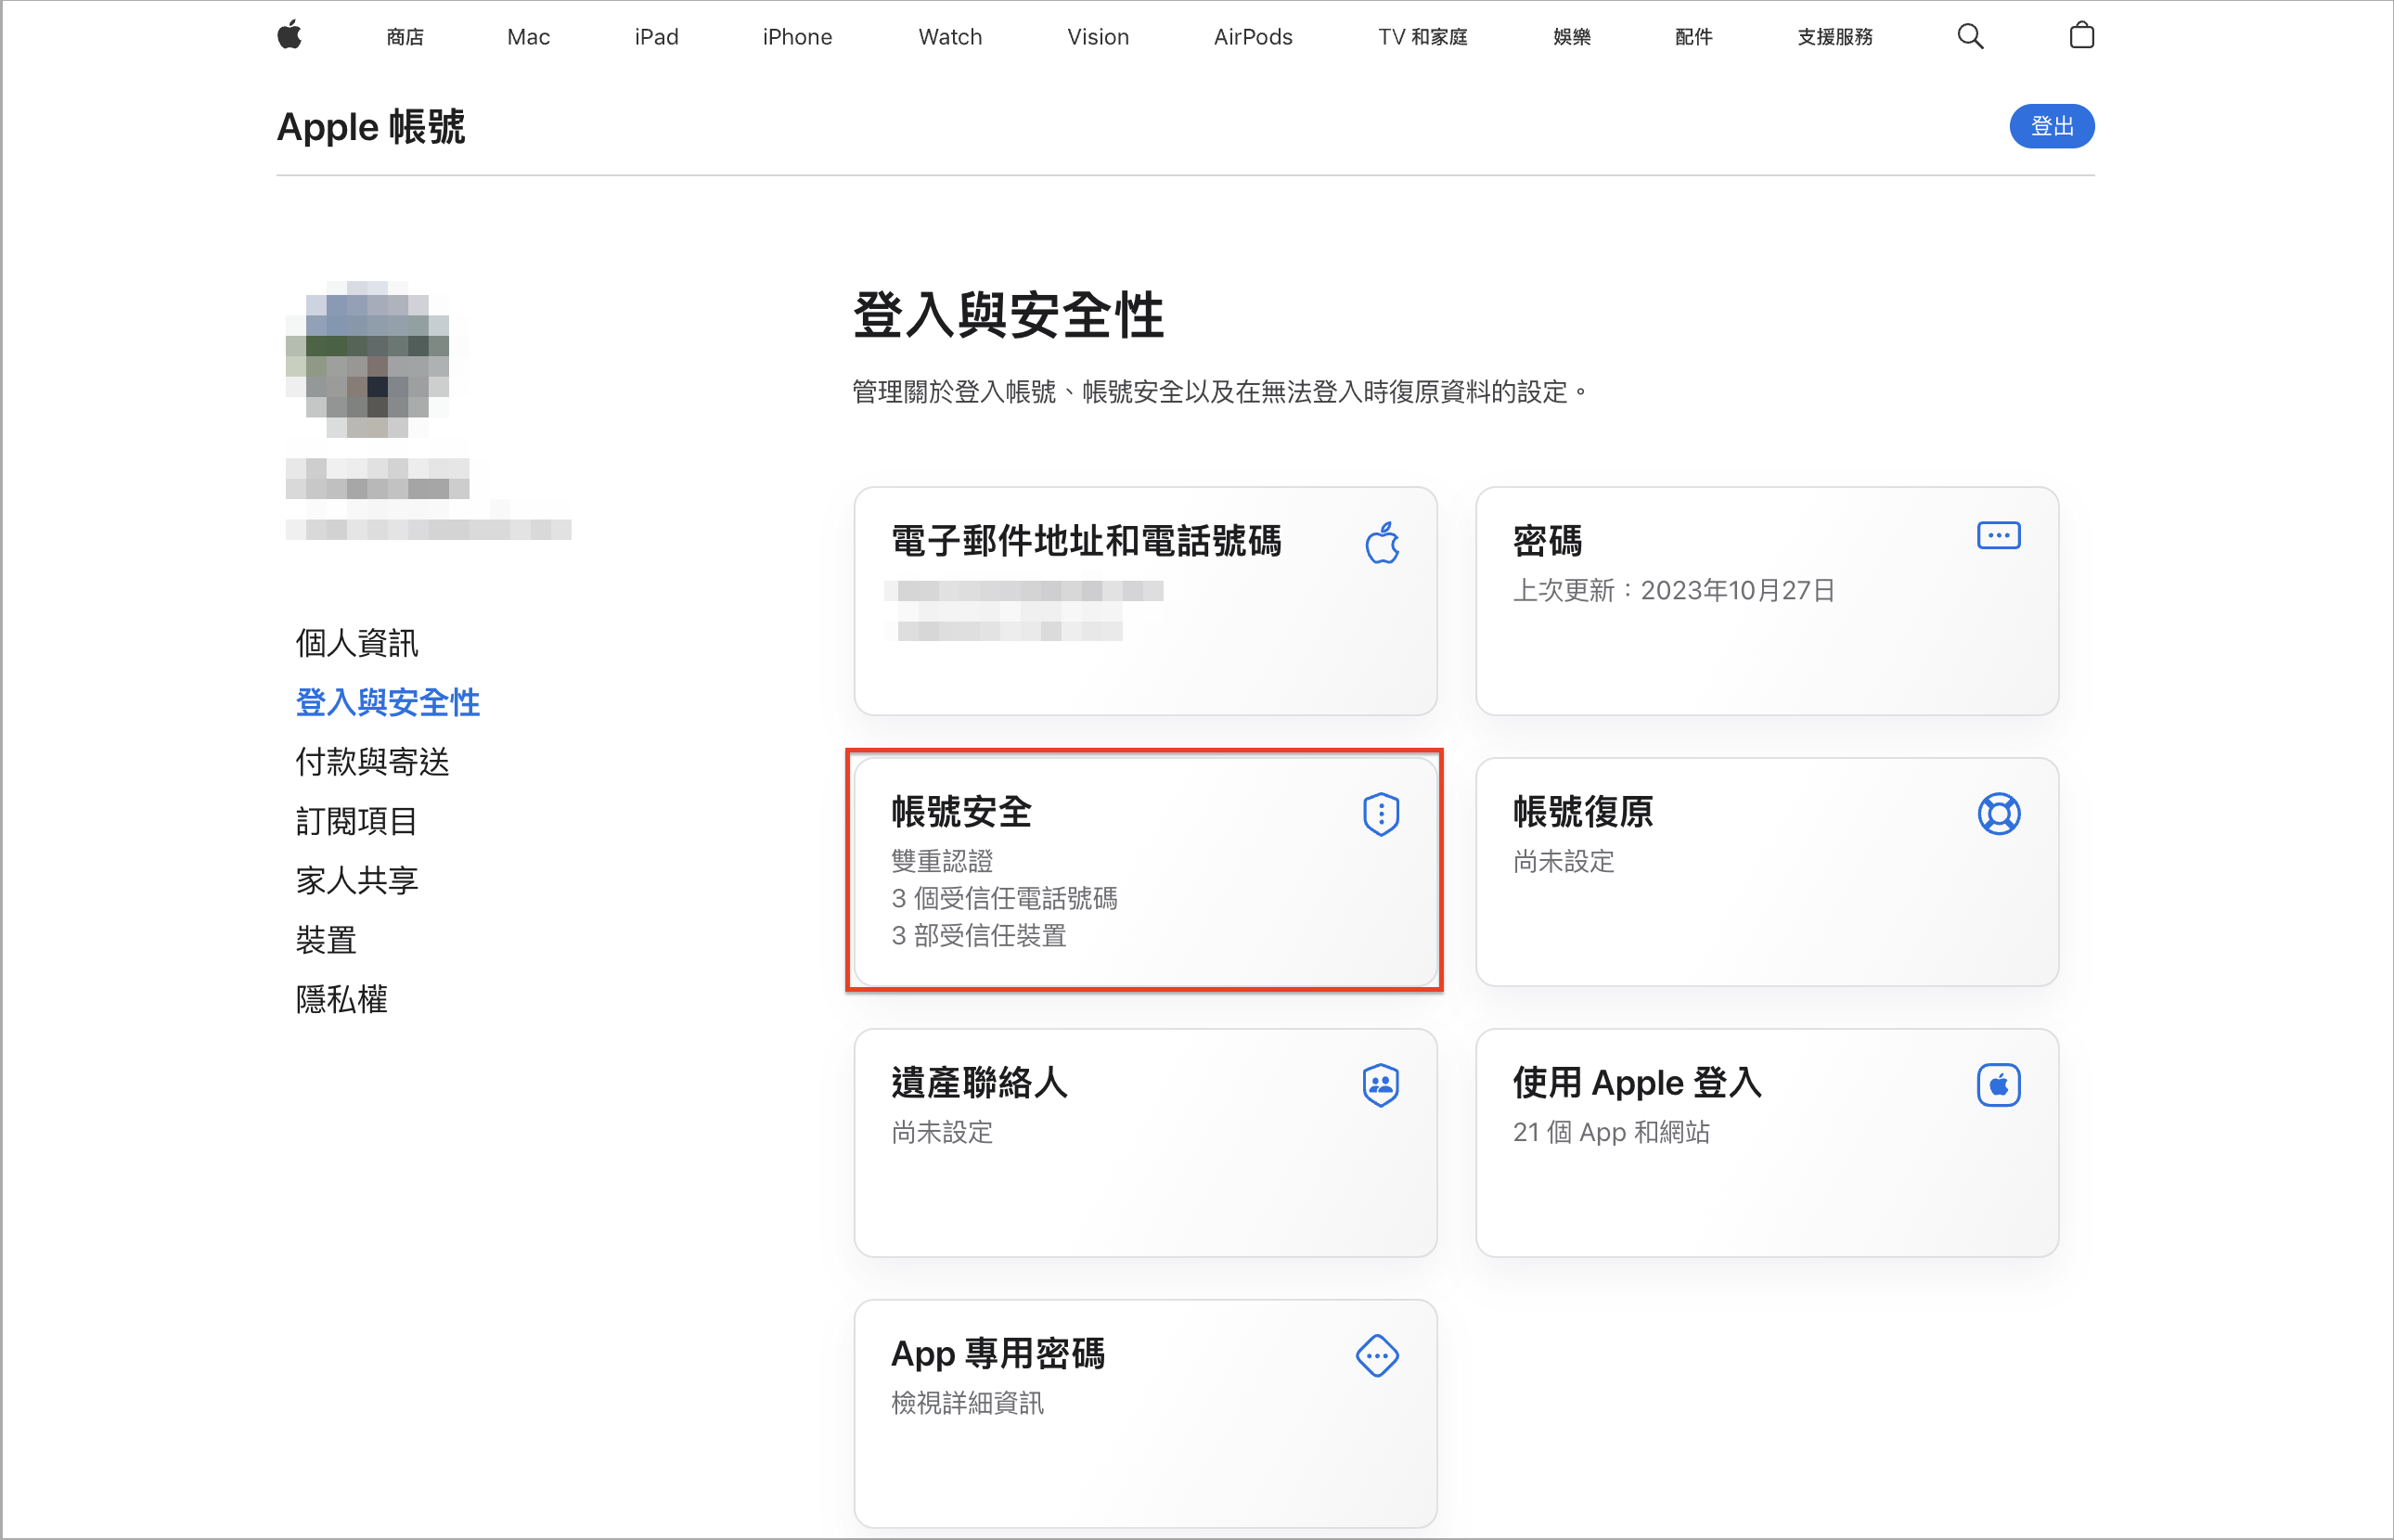Open the search magnifier icon
This screenshot has height=1540, width=2394.
(x=1970, y=37)
